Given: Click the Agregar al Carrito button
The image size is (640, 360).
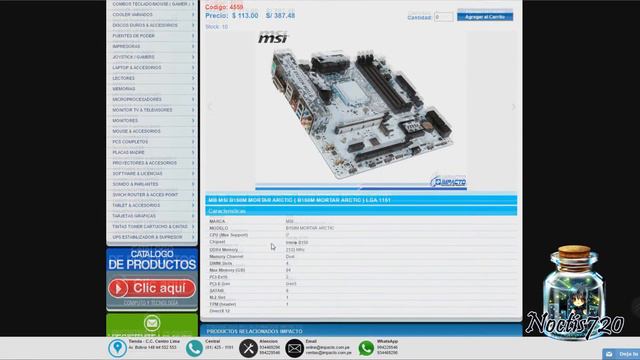Looking at the screenshot, I should 485,17.
